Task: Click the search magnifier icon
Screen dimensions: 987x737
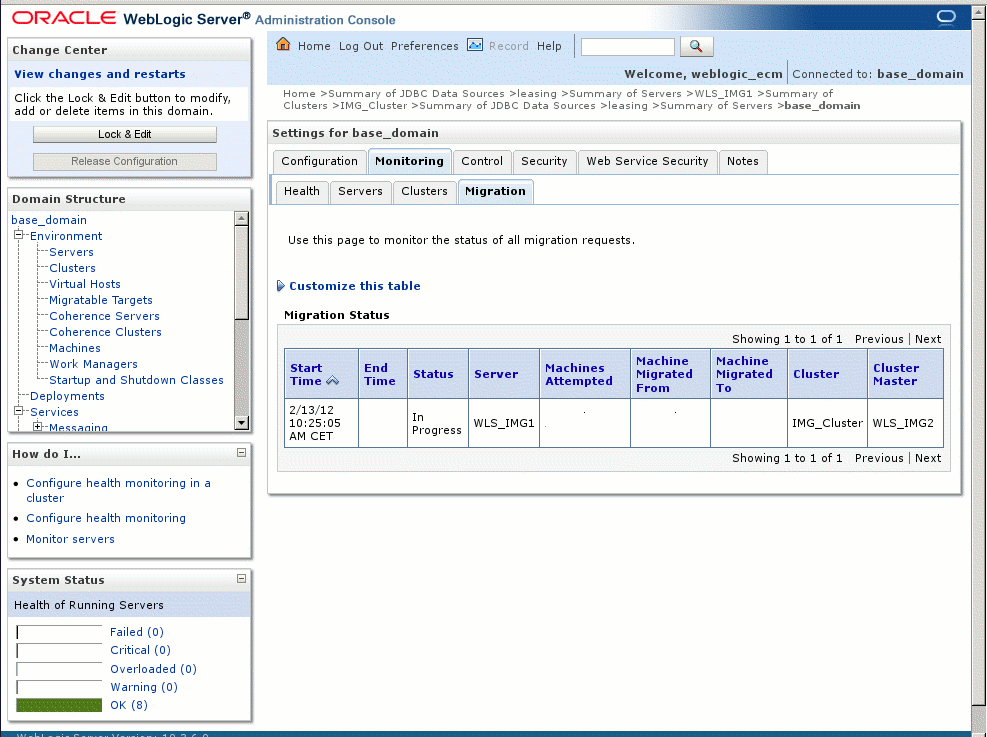Action: (x=696, y=46)
